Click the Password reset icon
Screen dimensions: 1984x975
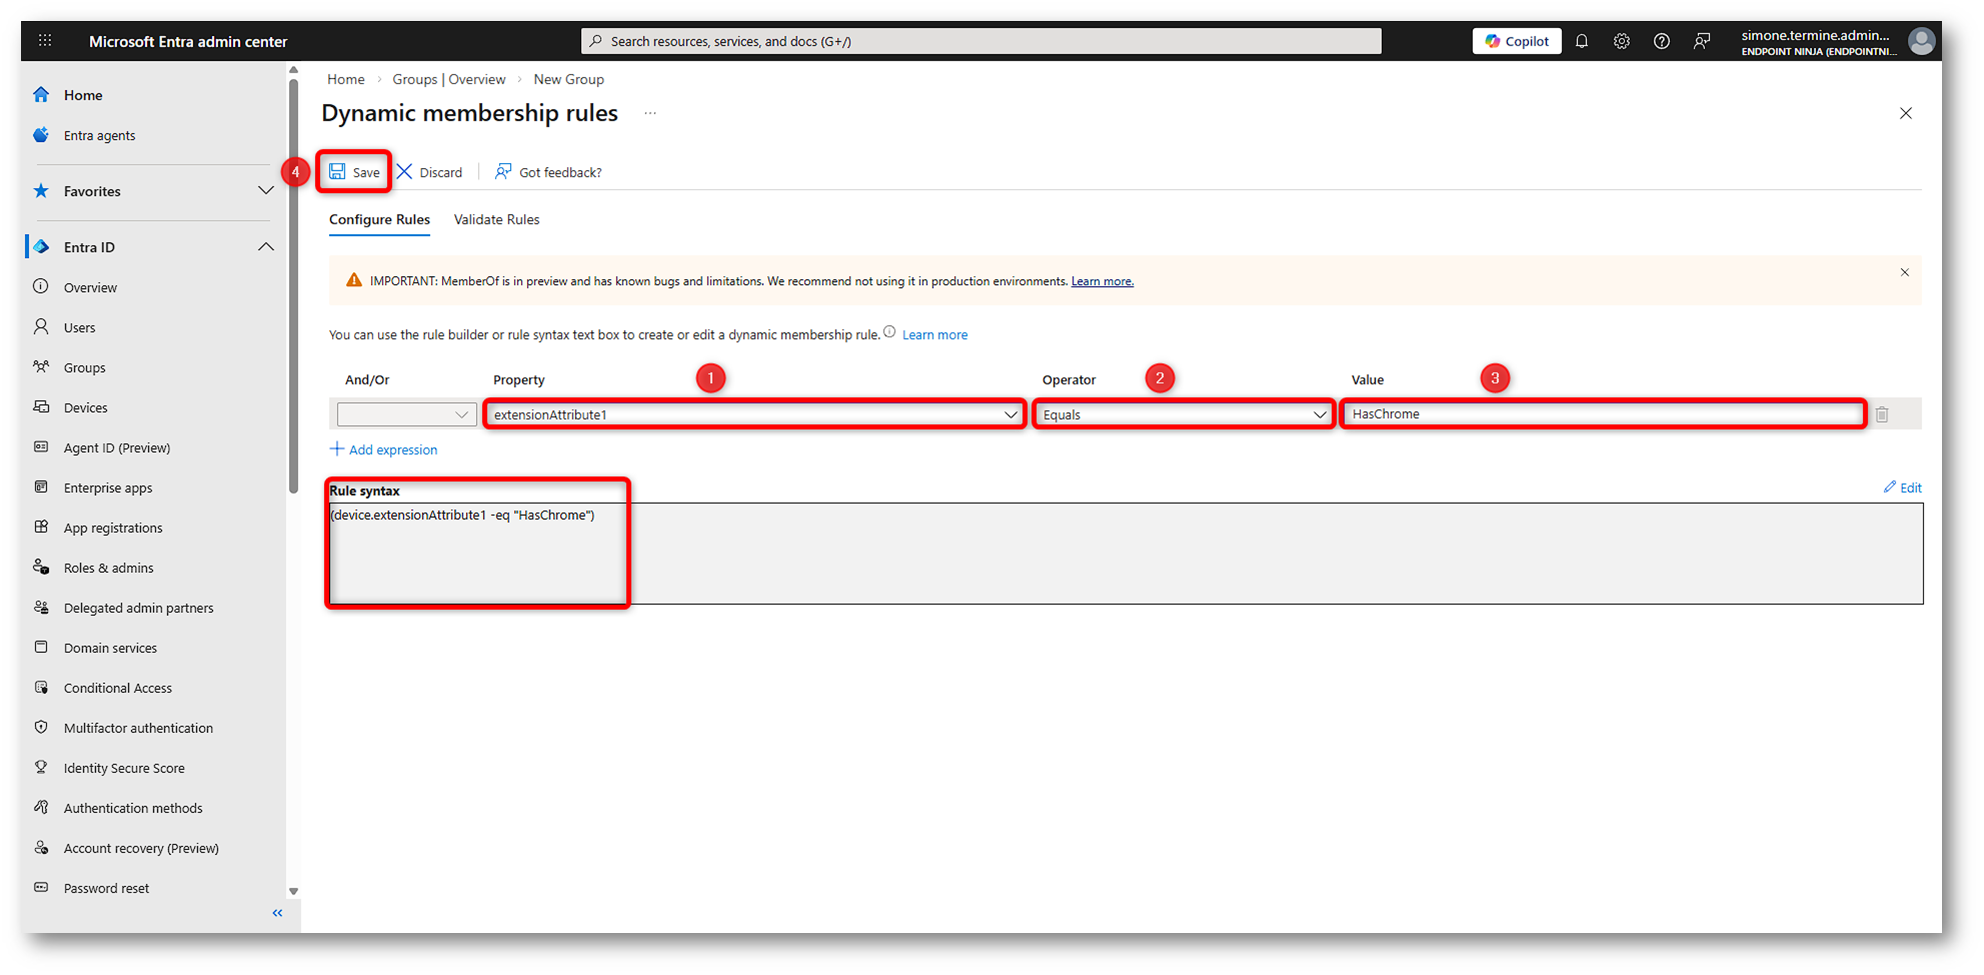tap(41, 887)
